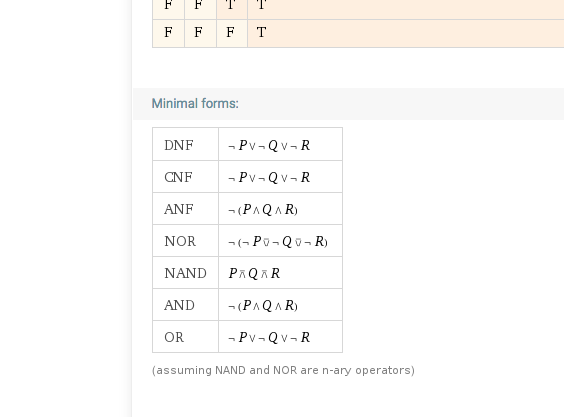This screenshot has width=564, height=417.
Task: Click the formula in the OR row
Action: coord(269,337)
